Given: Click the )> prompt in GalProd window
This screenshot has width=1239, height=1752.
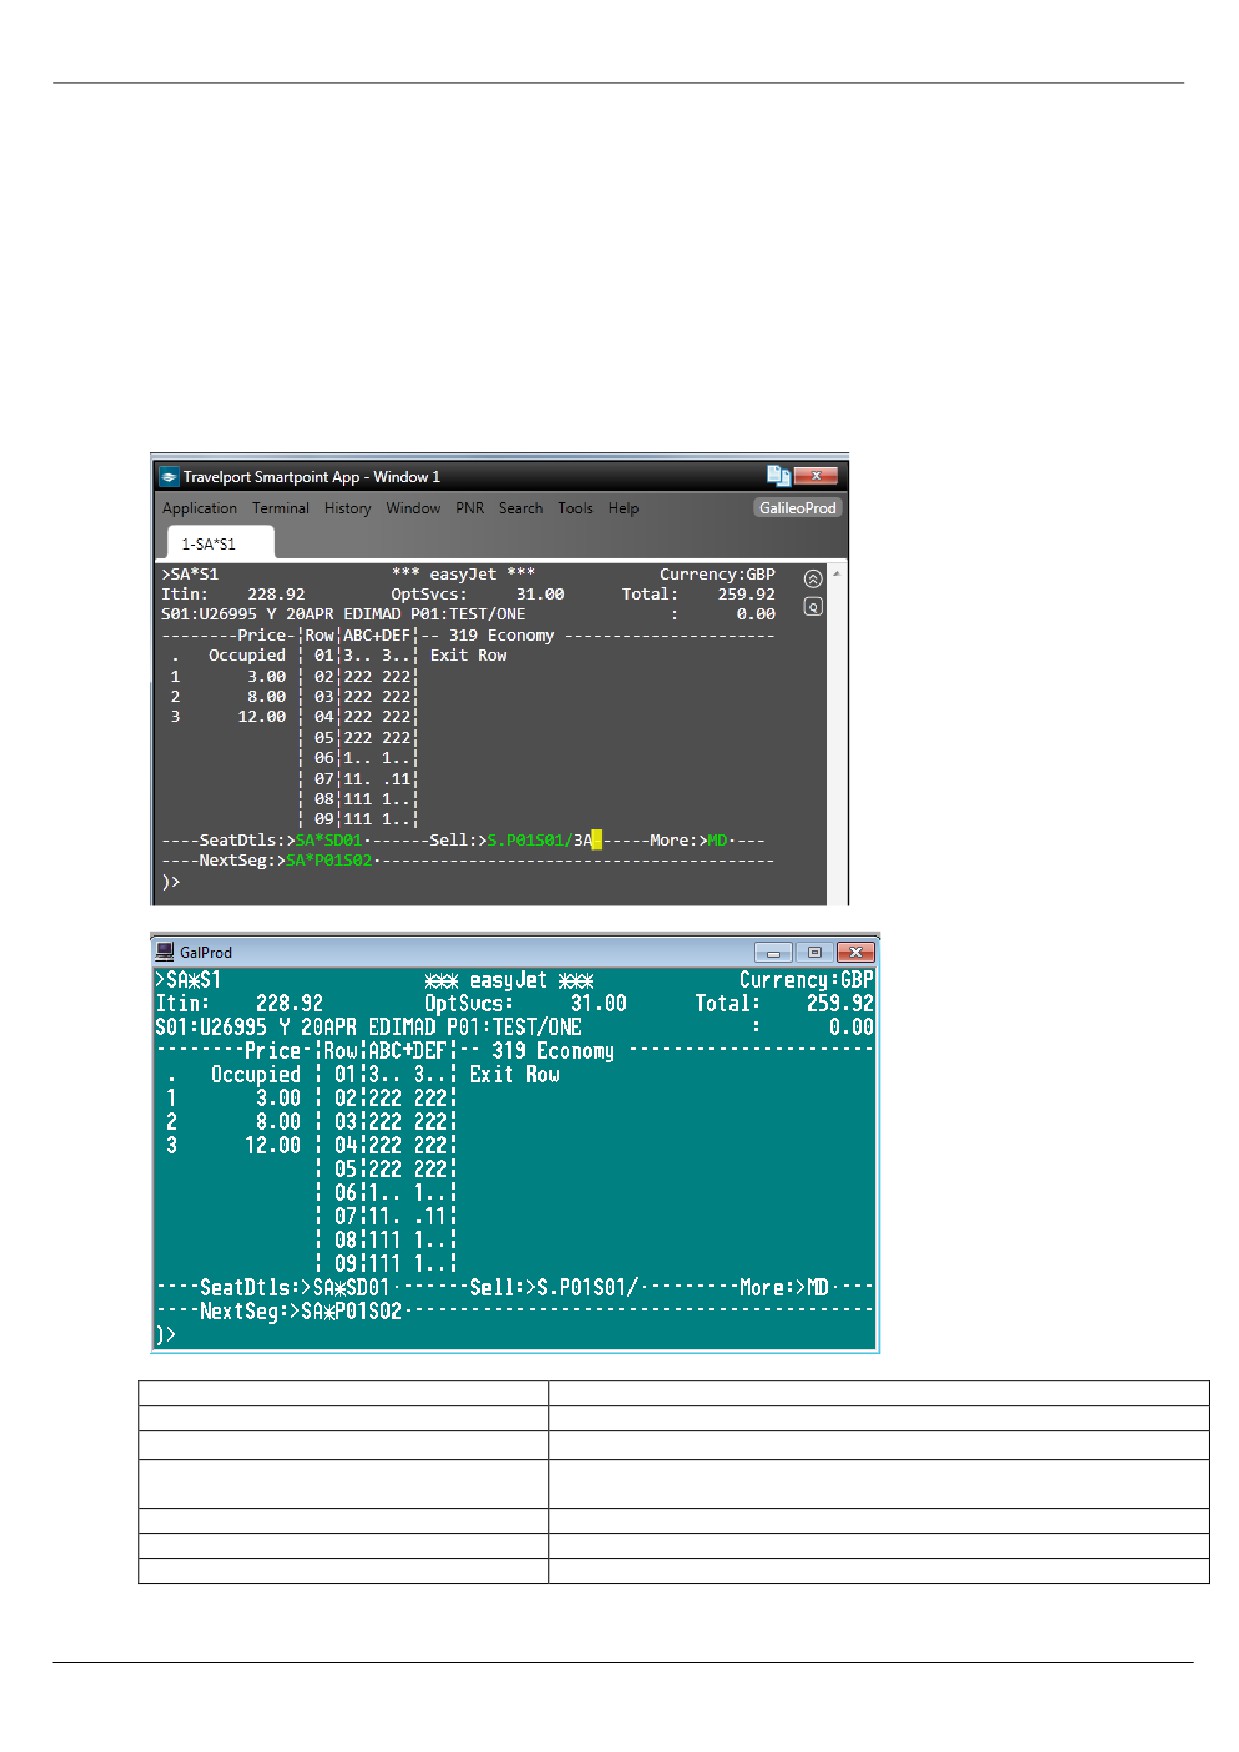Looking at the screenshot, I should point(165,1334).
